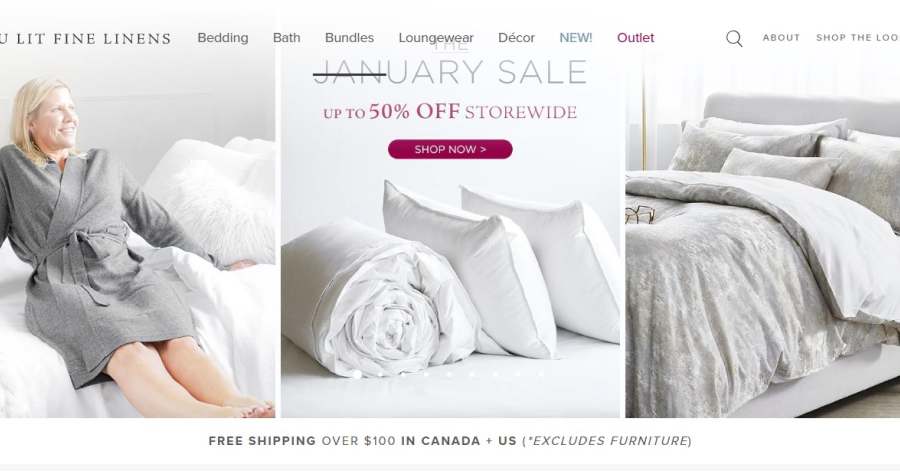The height and width of the screenshot is (472, 900).
Task: Visit the ABOUT page
Action: click(781, 38)
